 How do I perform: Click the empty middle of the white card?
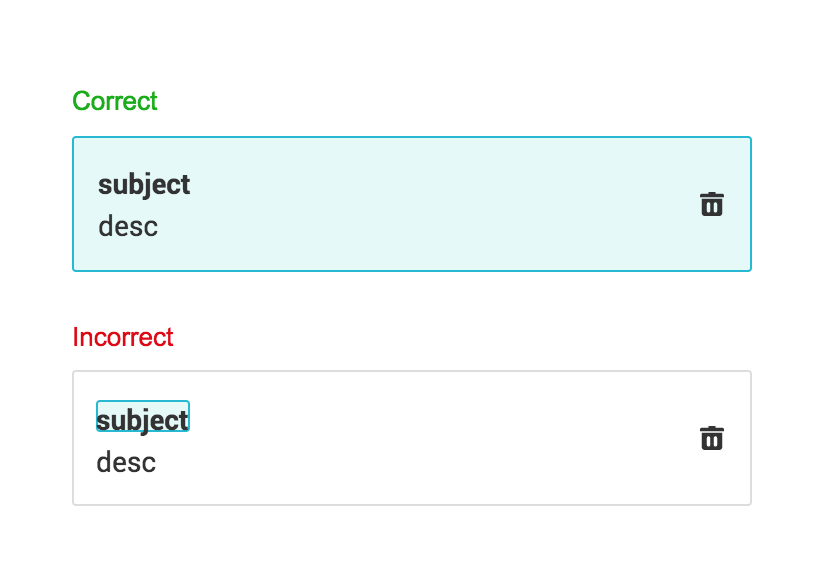click(420, 438)
